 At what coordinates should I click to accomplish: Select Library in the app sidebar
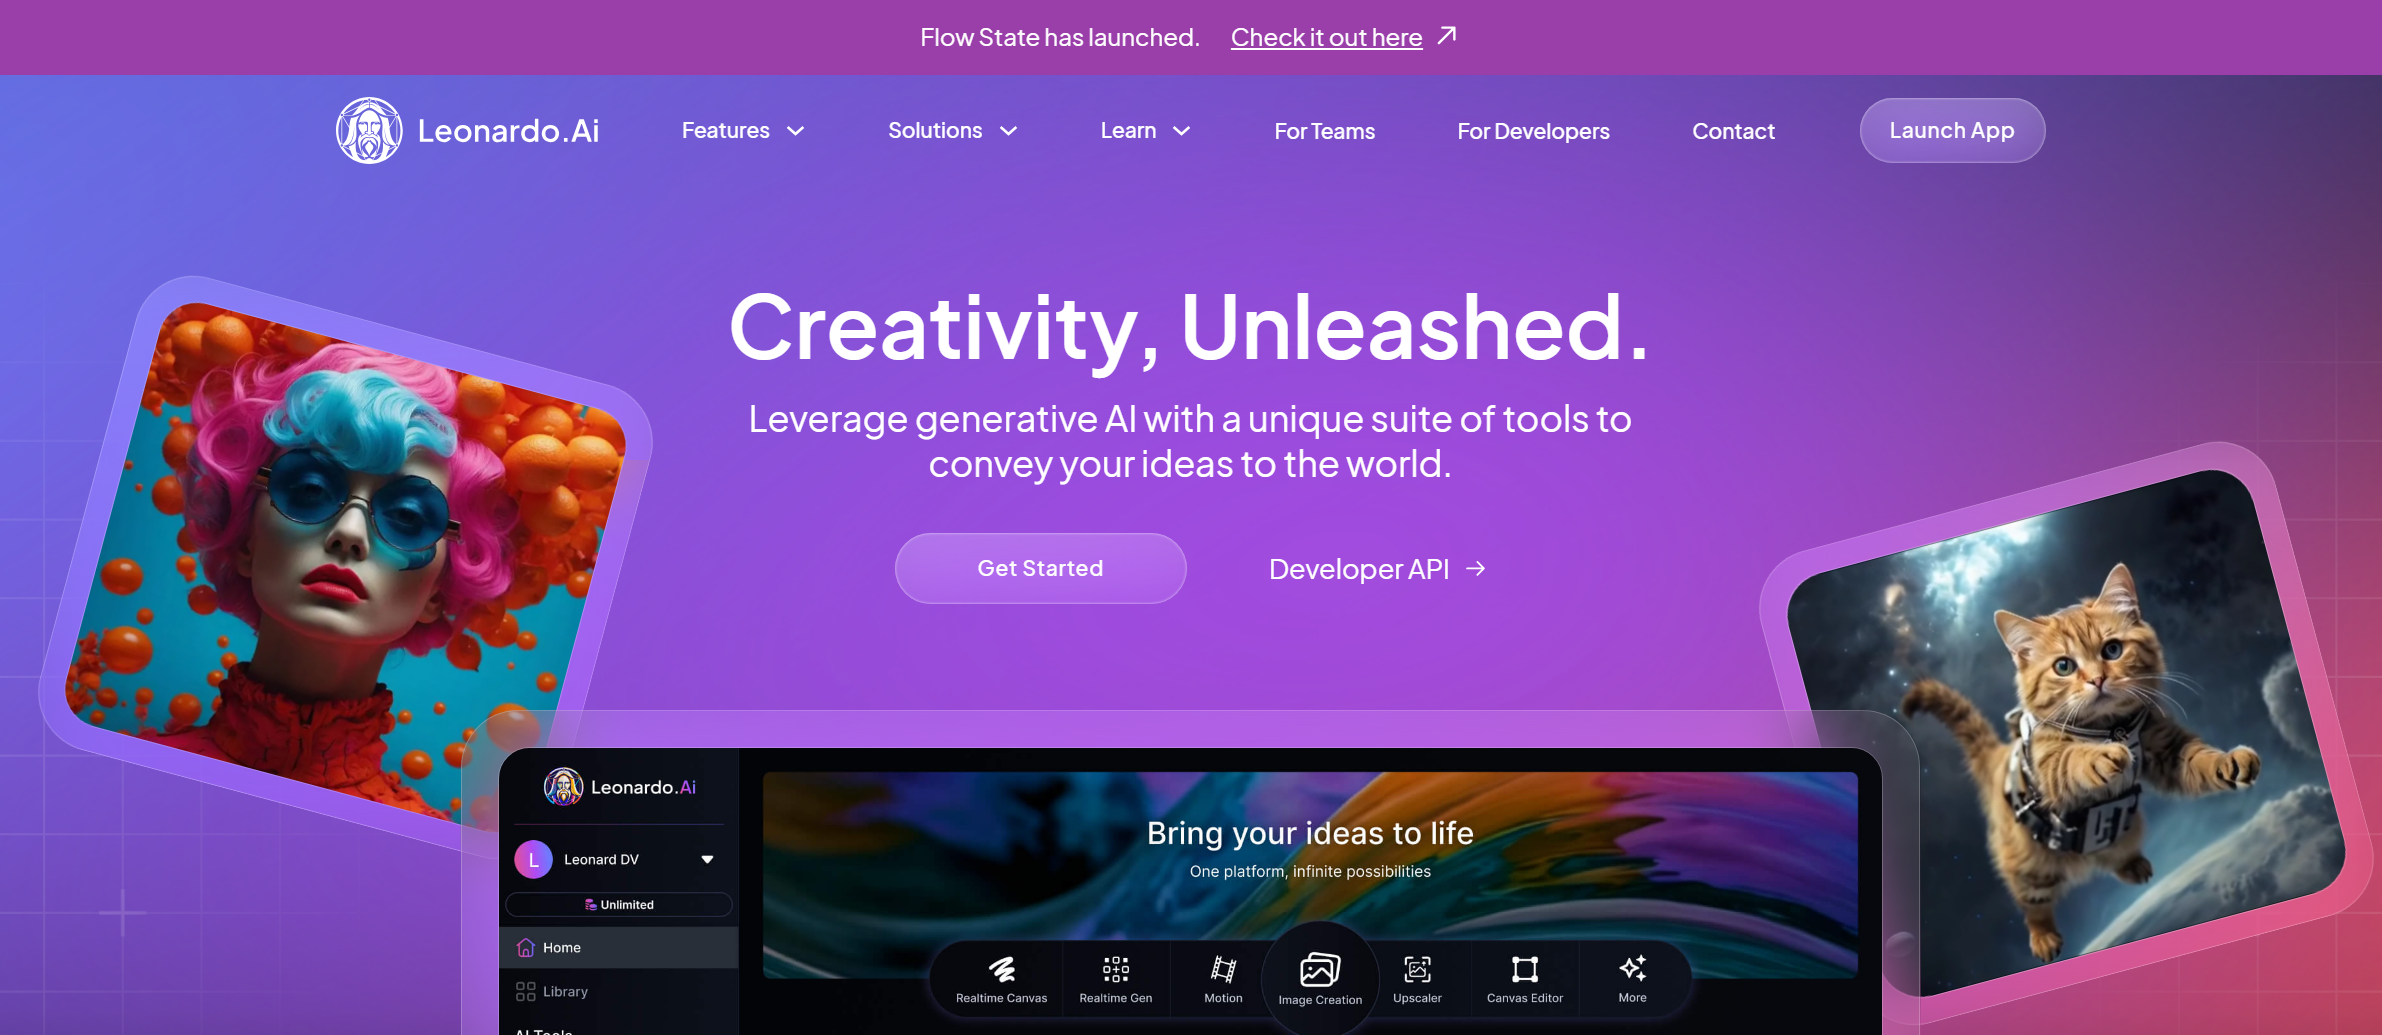[619, 991]
